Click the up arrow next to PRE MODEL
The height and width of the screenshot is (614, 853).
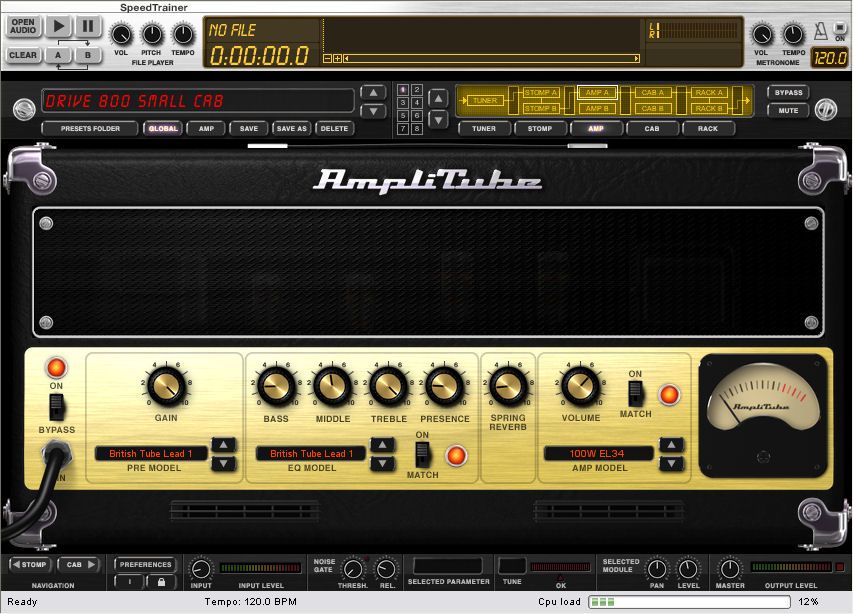pos(224,445)
